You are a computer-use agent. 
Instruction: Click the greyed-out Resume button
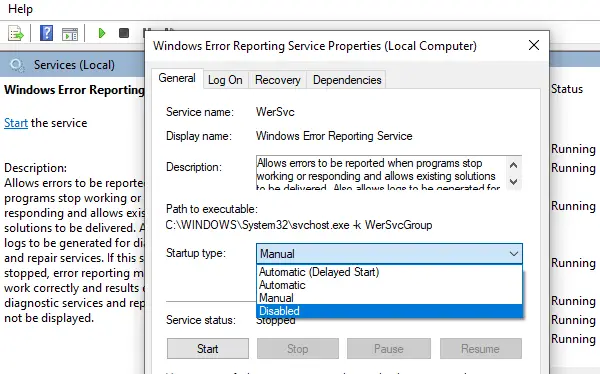point(481,349)
